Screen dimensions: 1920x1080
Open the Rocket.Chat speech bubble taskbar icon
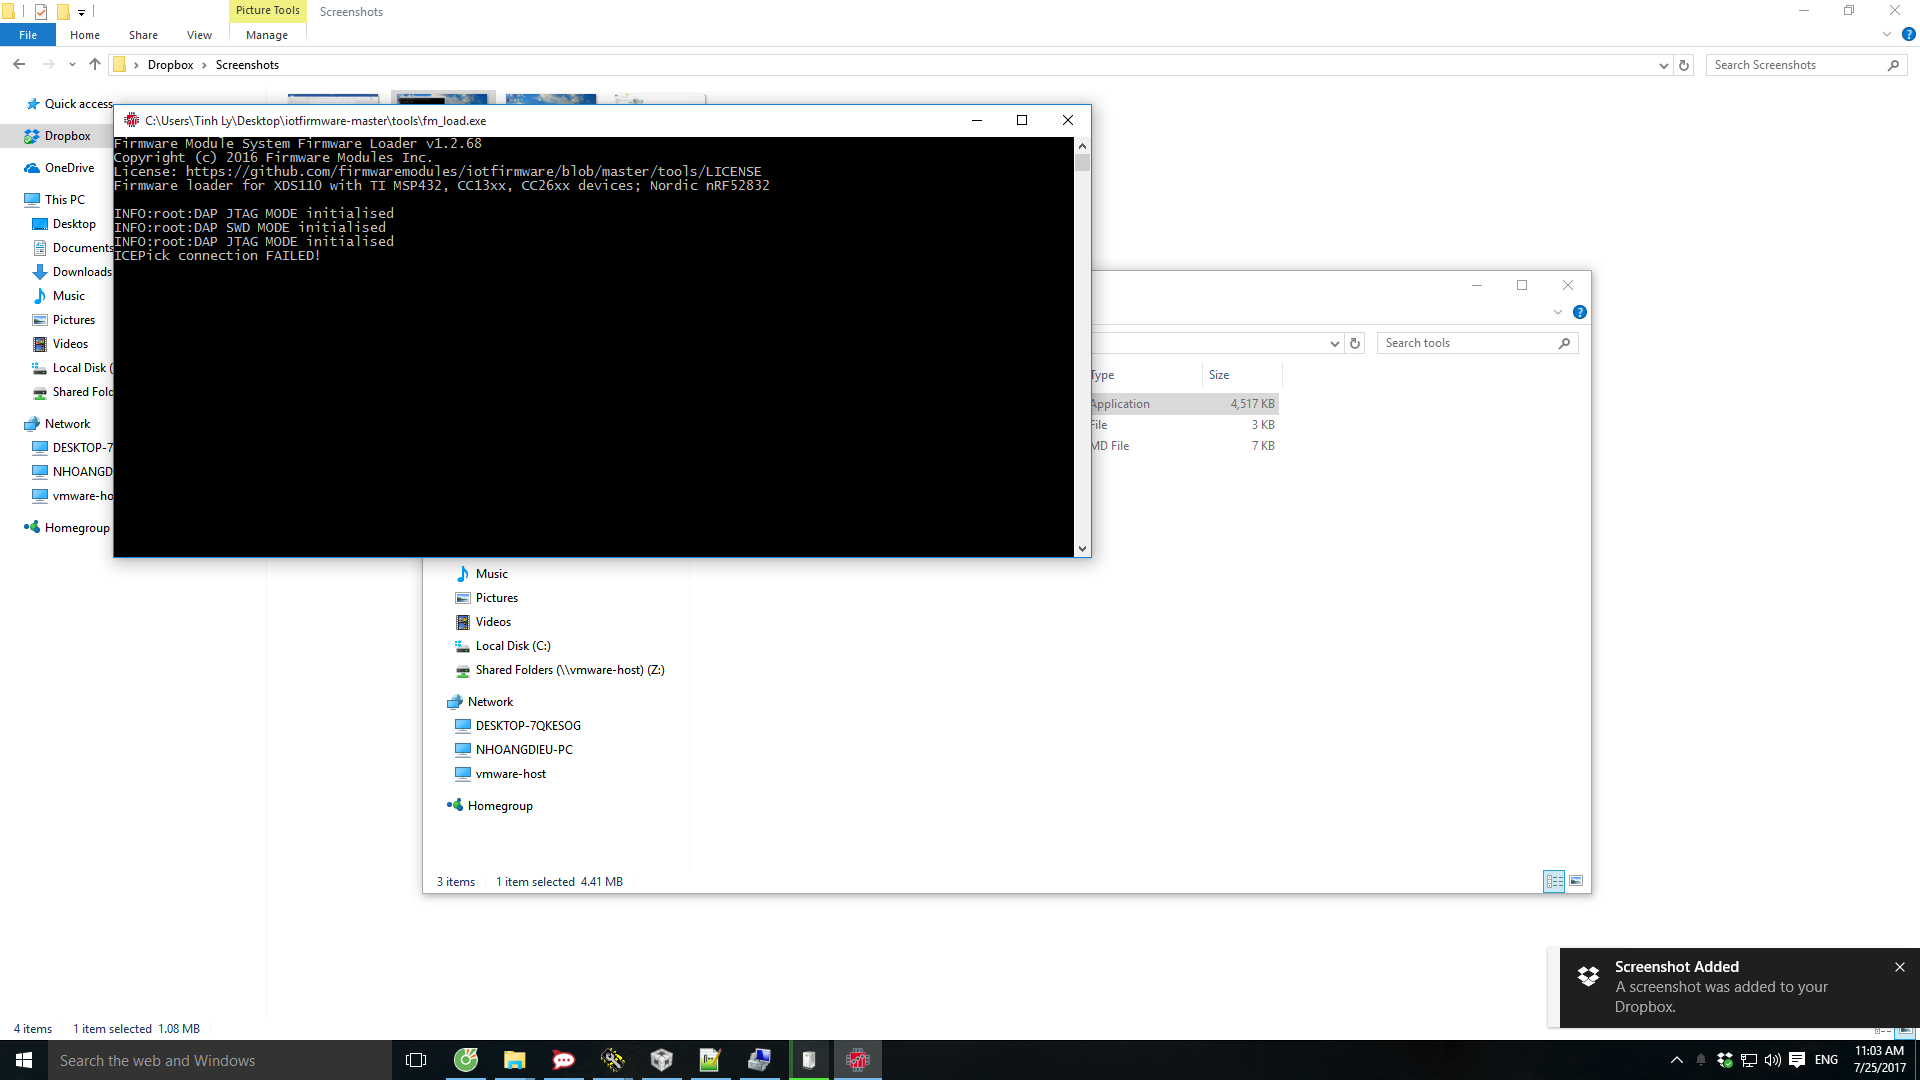point(563,1060)
